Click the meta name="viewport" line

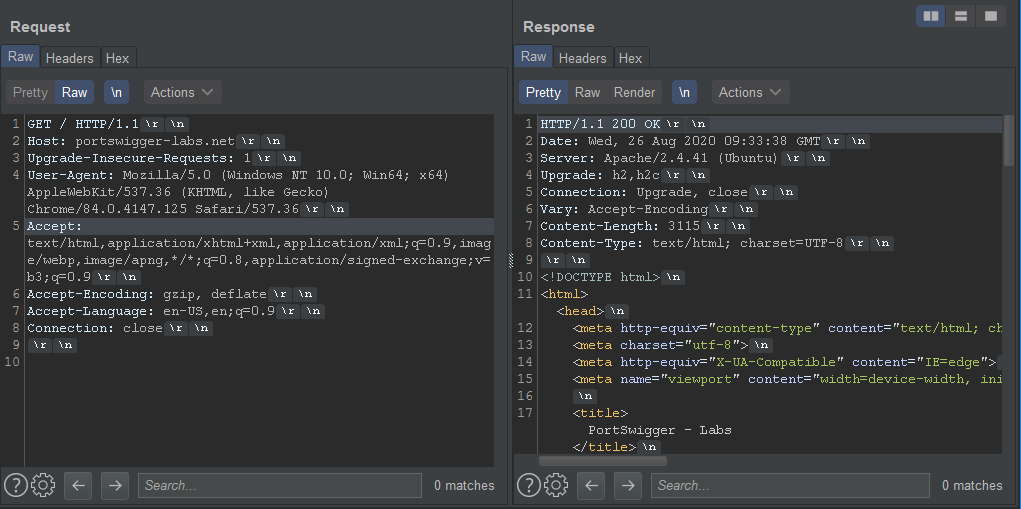(787, 379)
